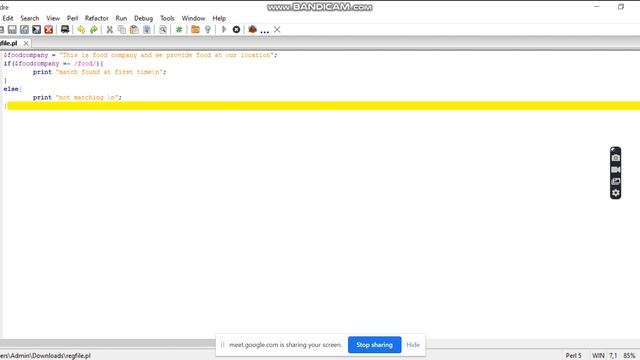Toggle comment with the green hash icon
Viewport: 640px width, 360px height.
click(179, 29)
